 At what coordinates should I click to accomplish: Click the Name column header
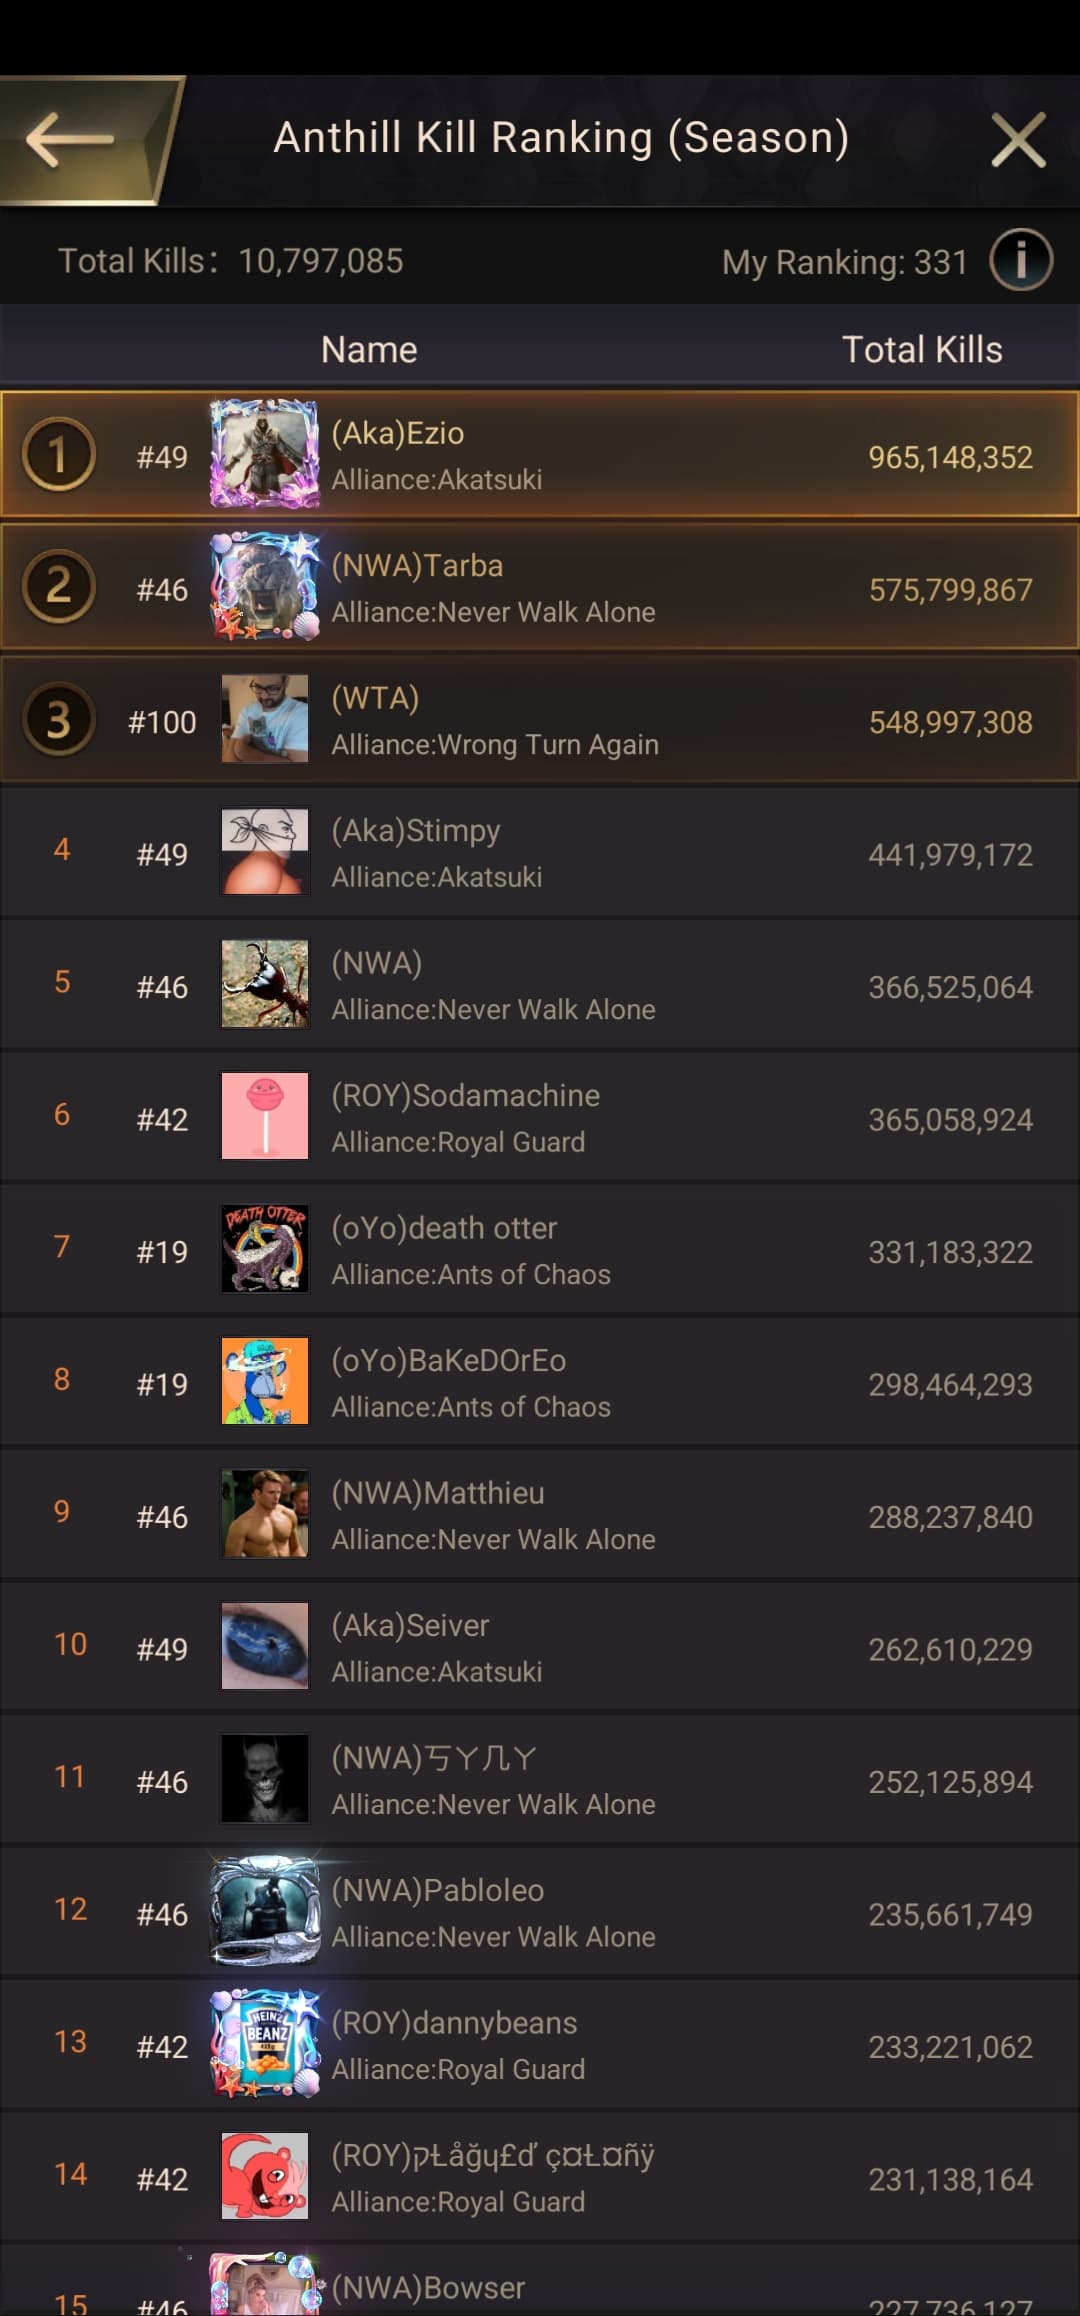369,350
